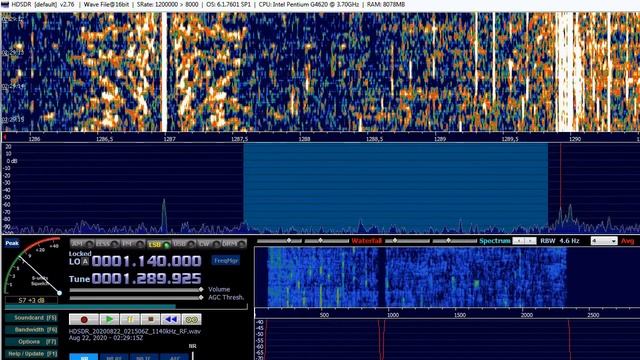This screenshot has height=360, width=640.
Task: Open Soundcard [F5] settings
Action: point(31,318)
